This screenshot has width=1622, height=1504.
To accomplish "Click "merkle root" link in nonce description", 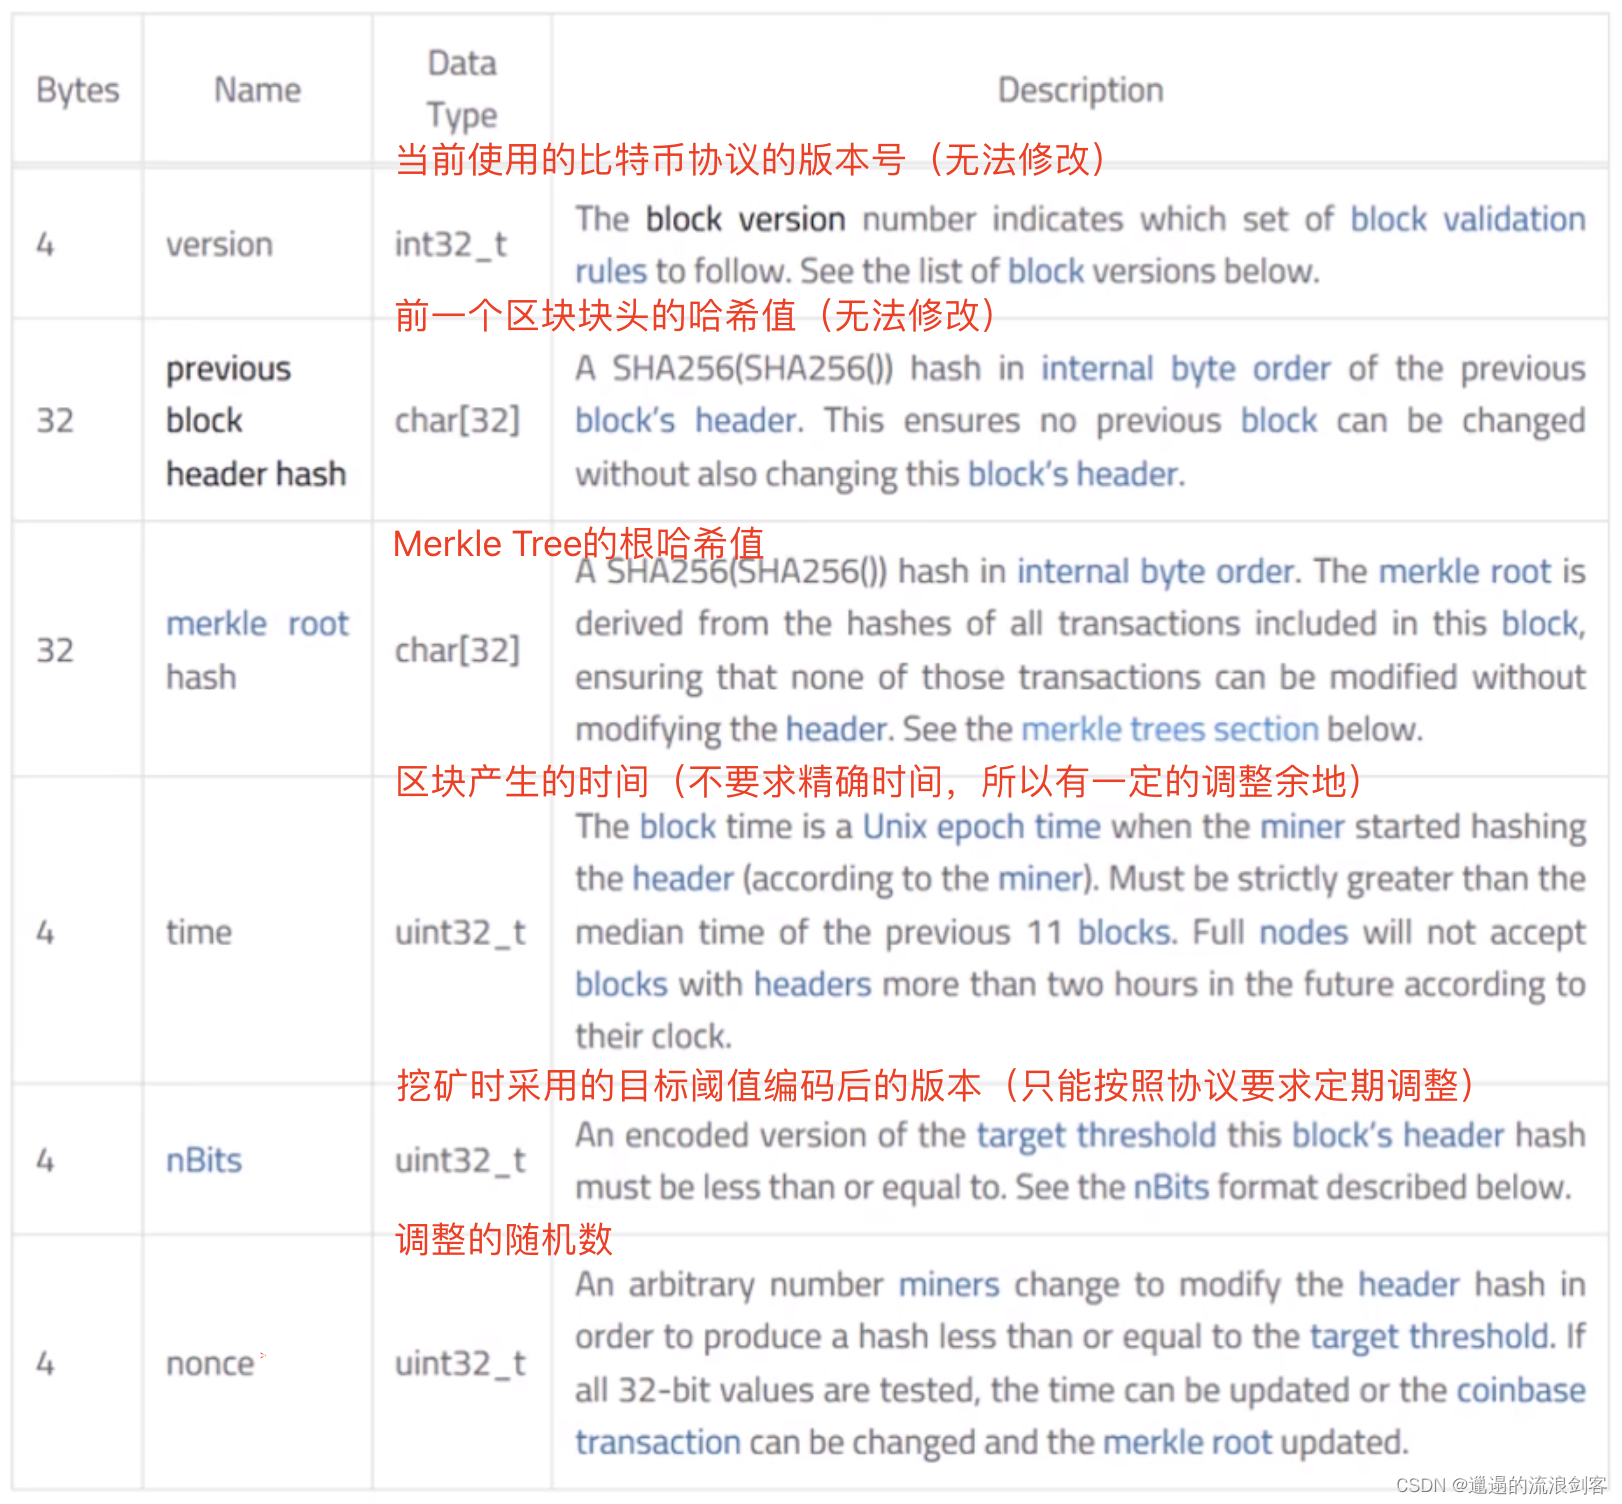I will (x=1187, y=1443).
